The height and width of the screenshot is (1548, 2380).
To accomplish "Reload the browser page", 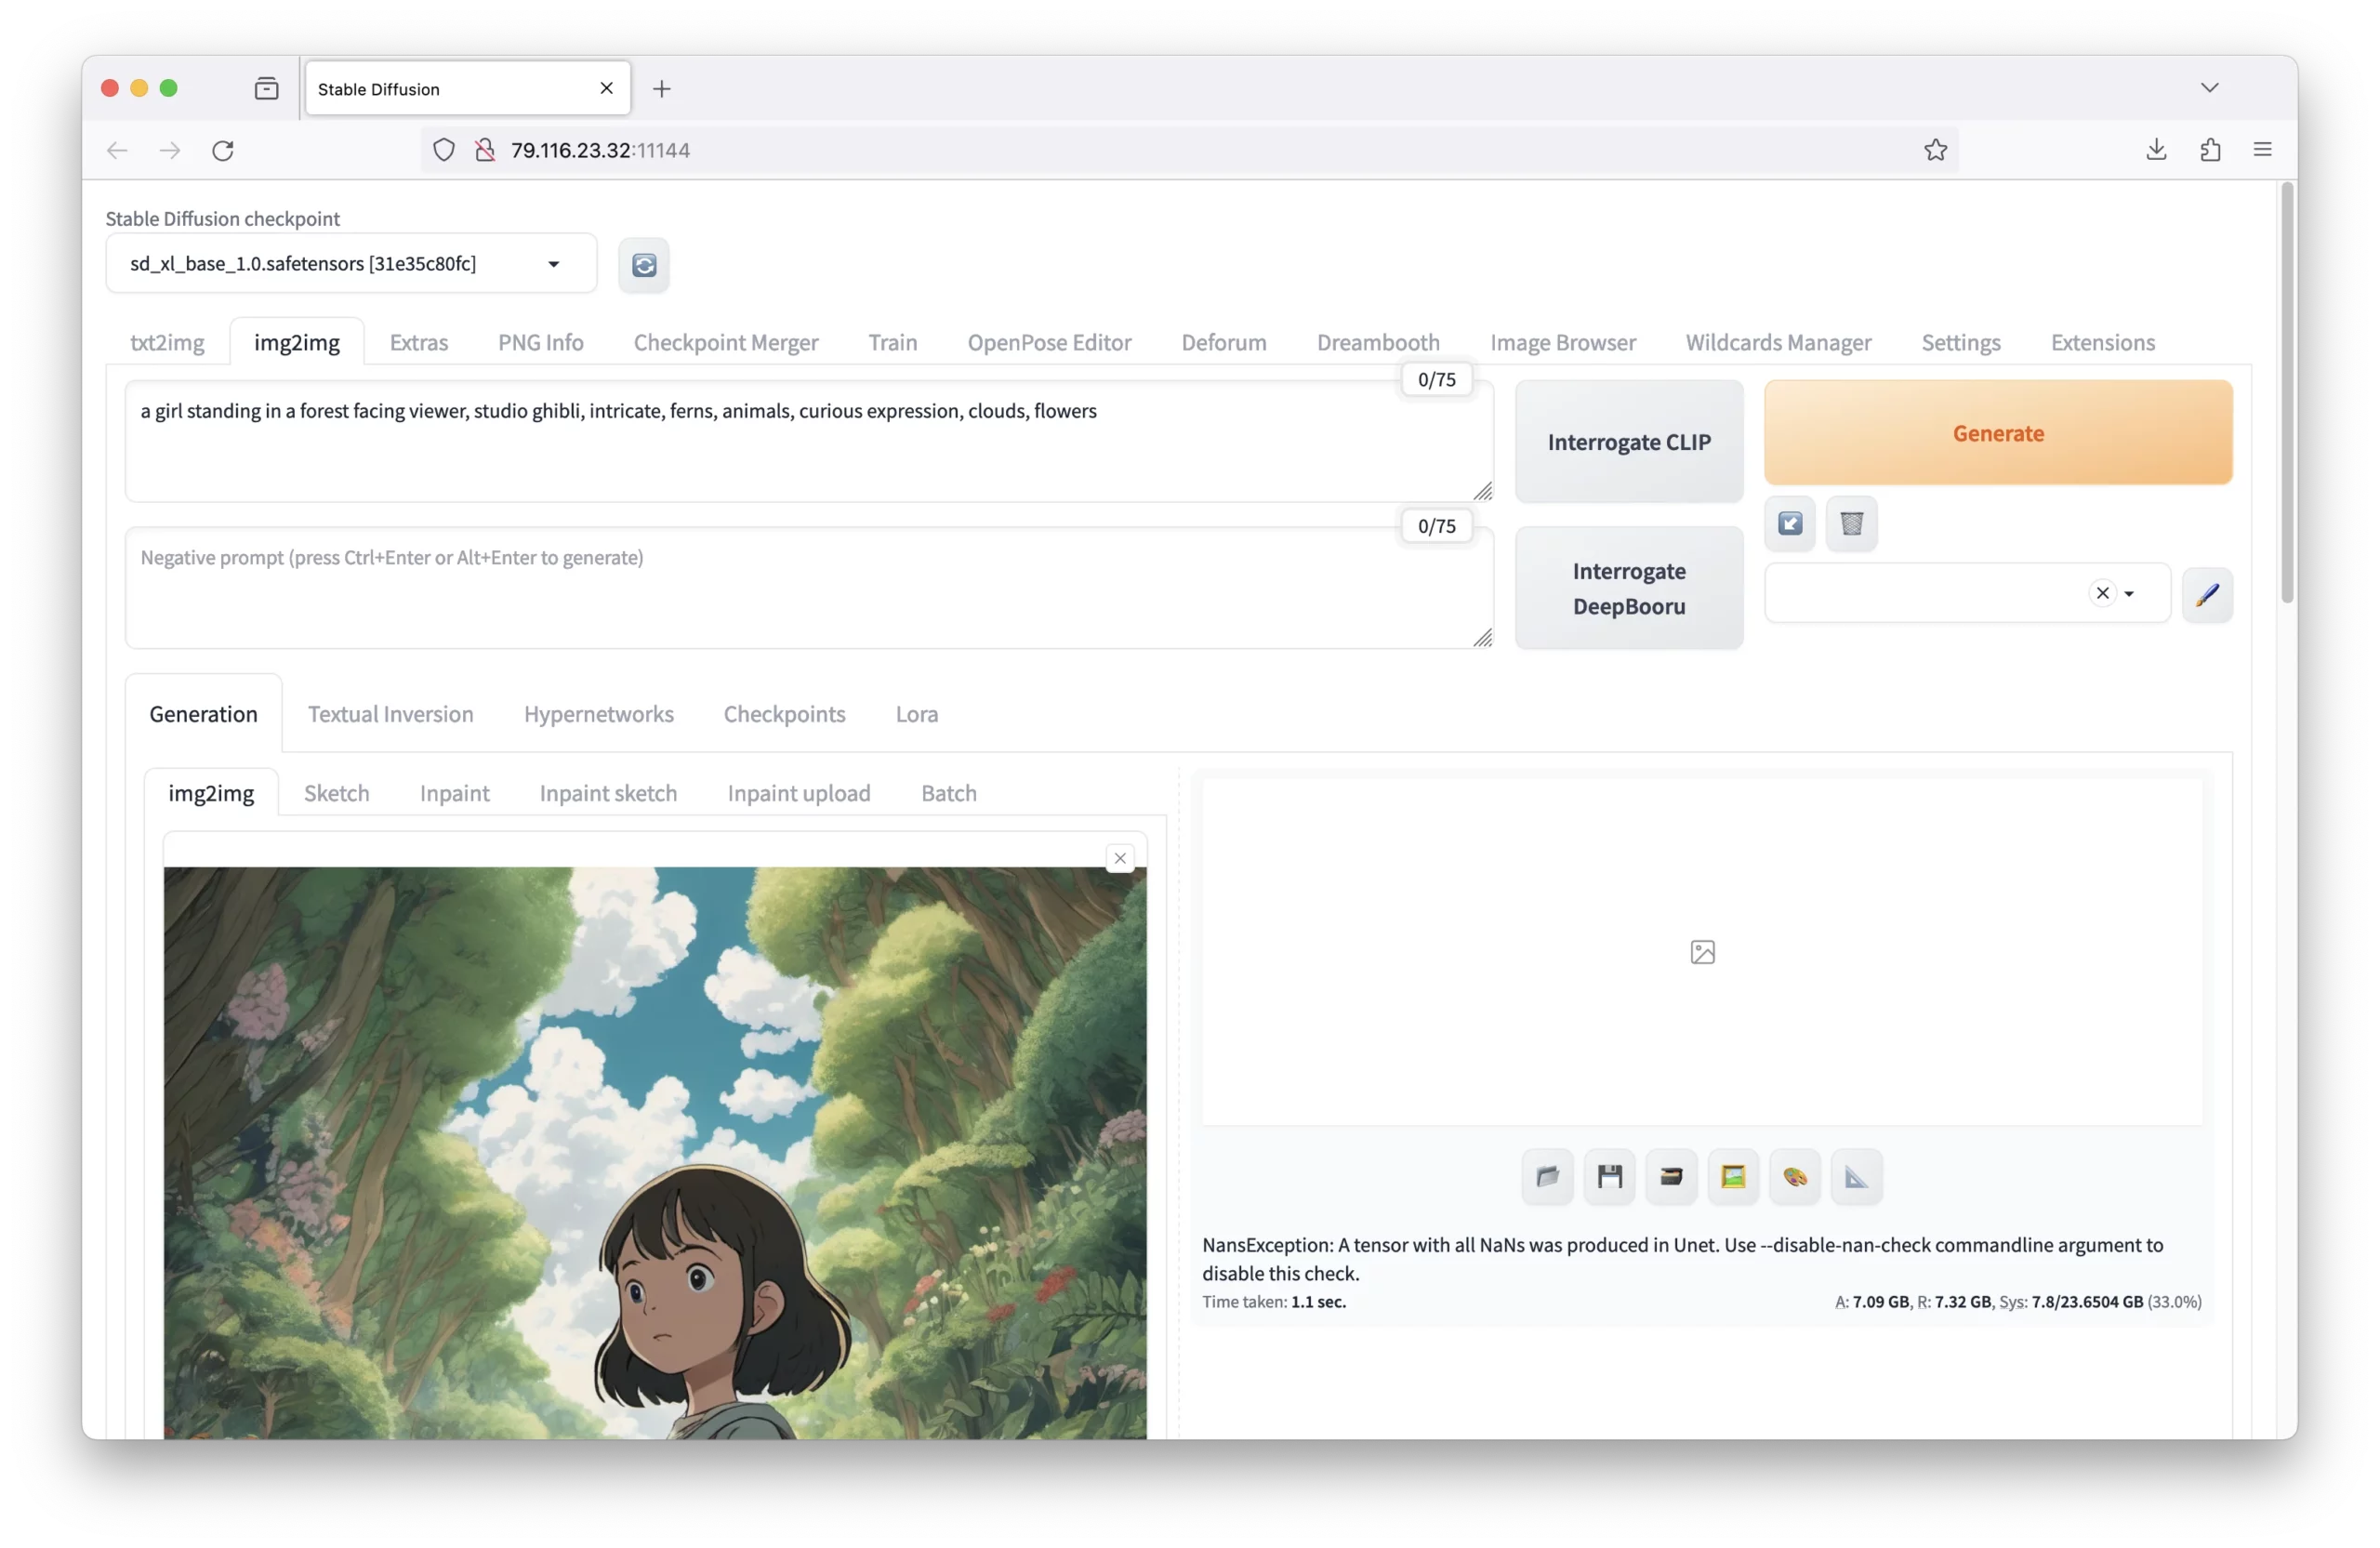I will tap(223, 150).
